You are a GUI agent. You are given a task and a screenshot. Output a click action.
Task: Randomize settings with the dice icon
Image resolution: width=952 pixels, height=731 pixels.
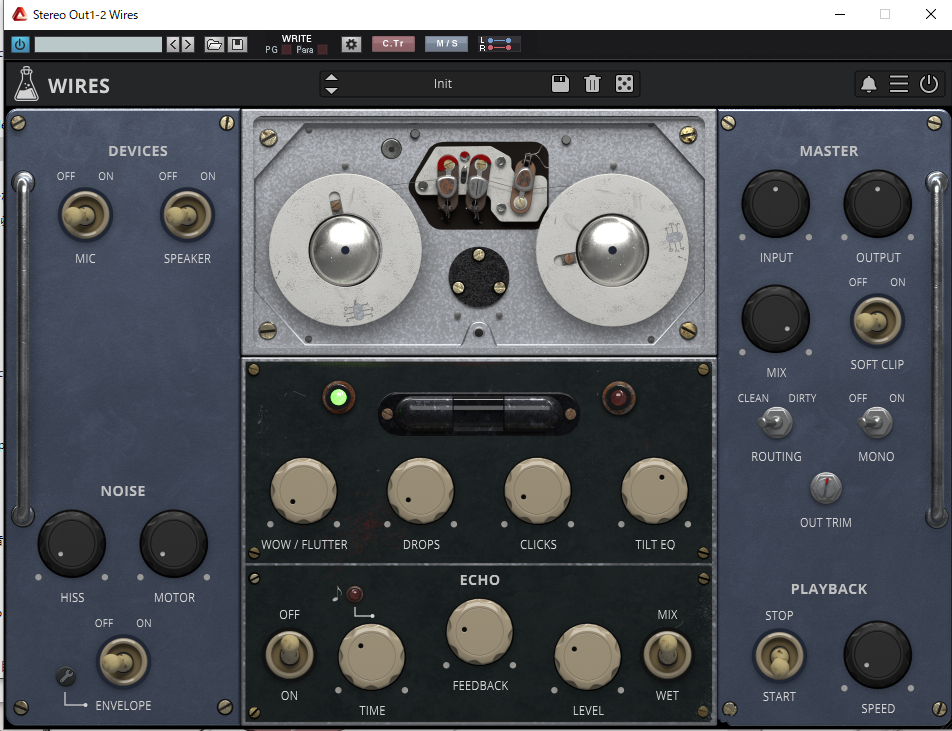(624, 84)
